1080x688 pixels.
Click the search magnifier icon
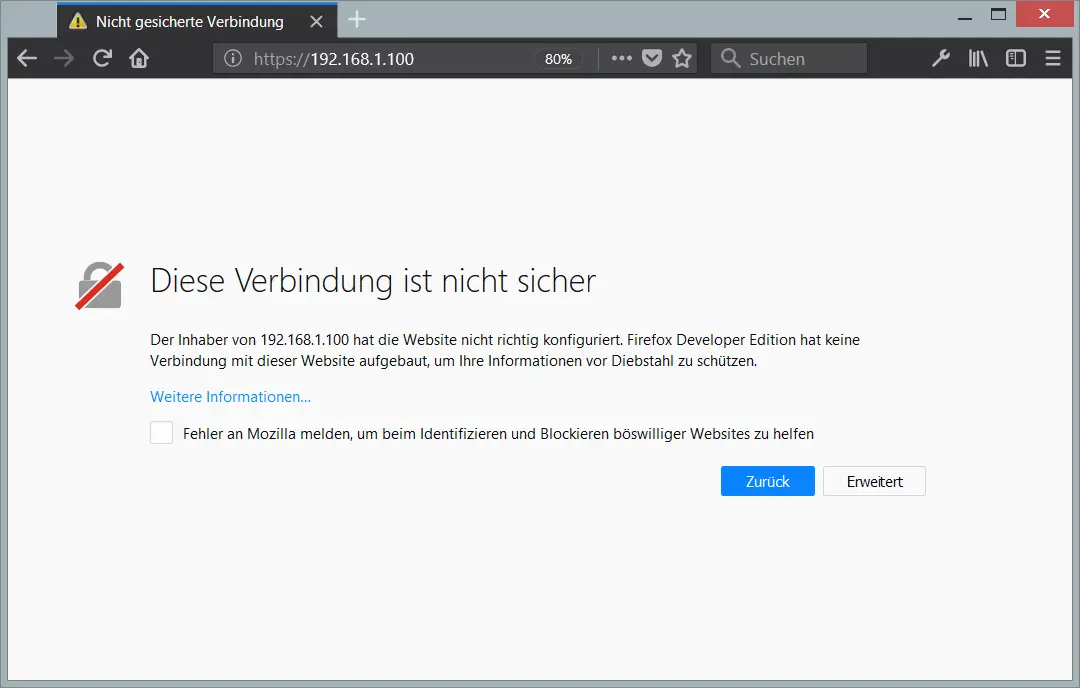tap(730, 59)
